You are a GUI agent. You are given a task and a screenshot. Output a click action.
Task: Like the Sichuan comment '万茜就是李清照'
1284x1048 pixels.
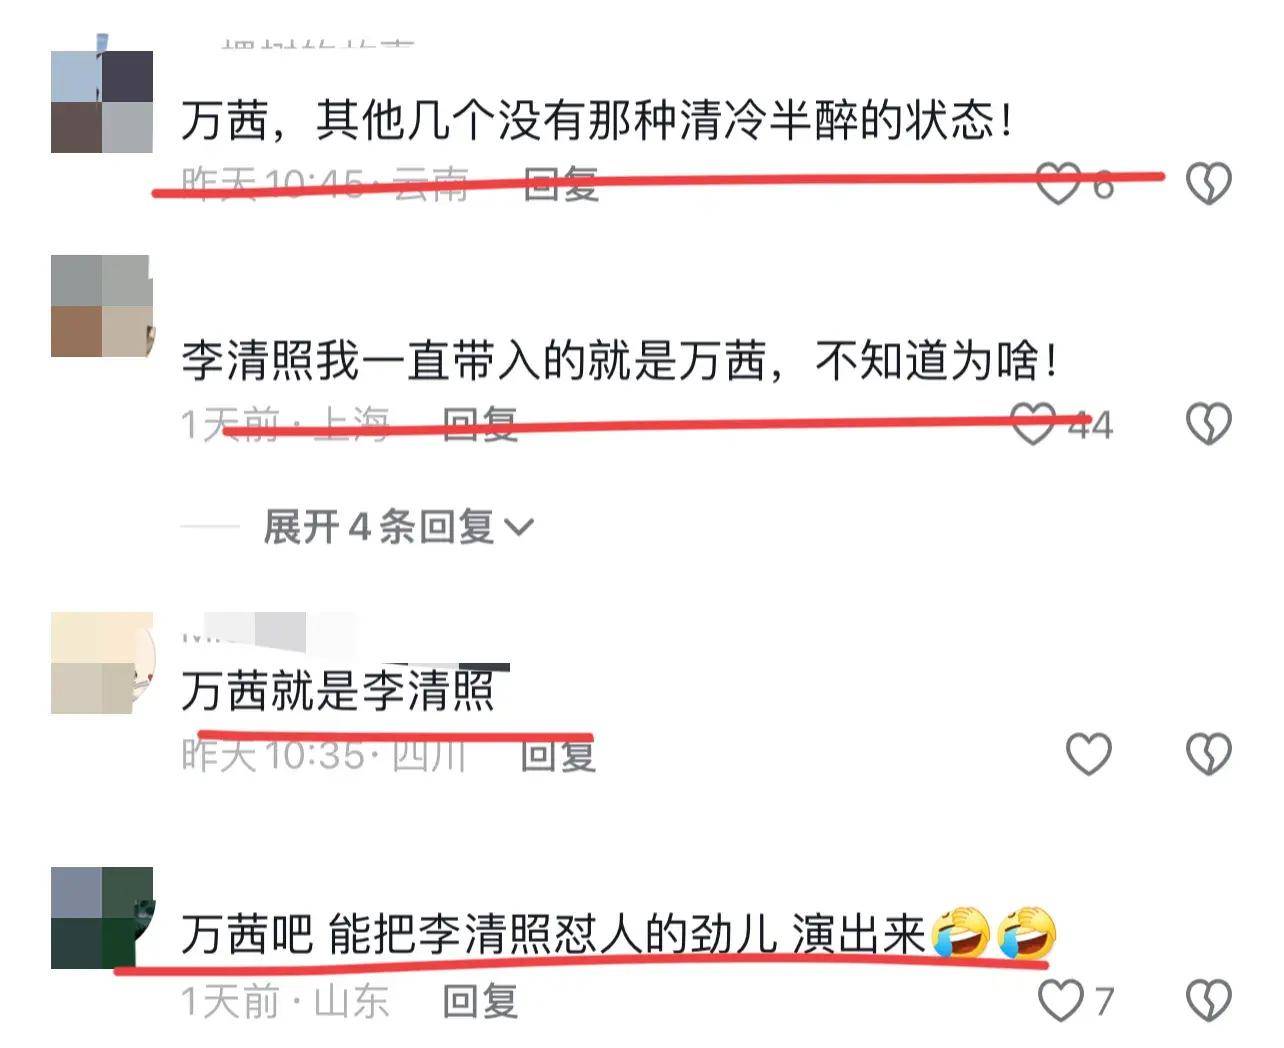tap(1089, 754)
